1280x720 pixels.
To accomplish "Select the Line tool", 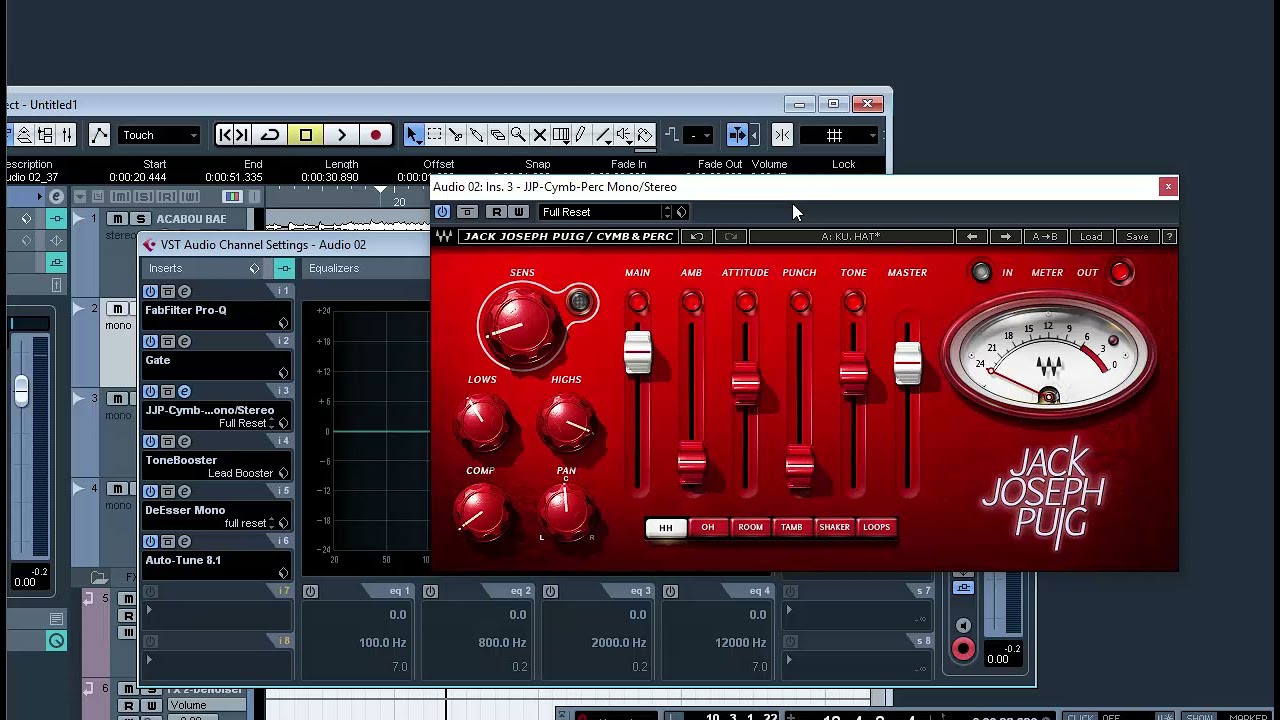I will pos(602,135).
